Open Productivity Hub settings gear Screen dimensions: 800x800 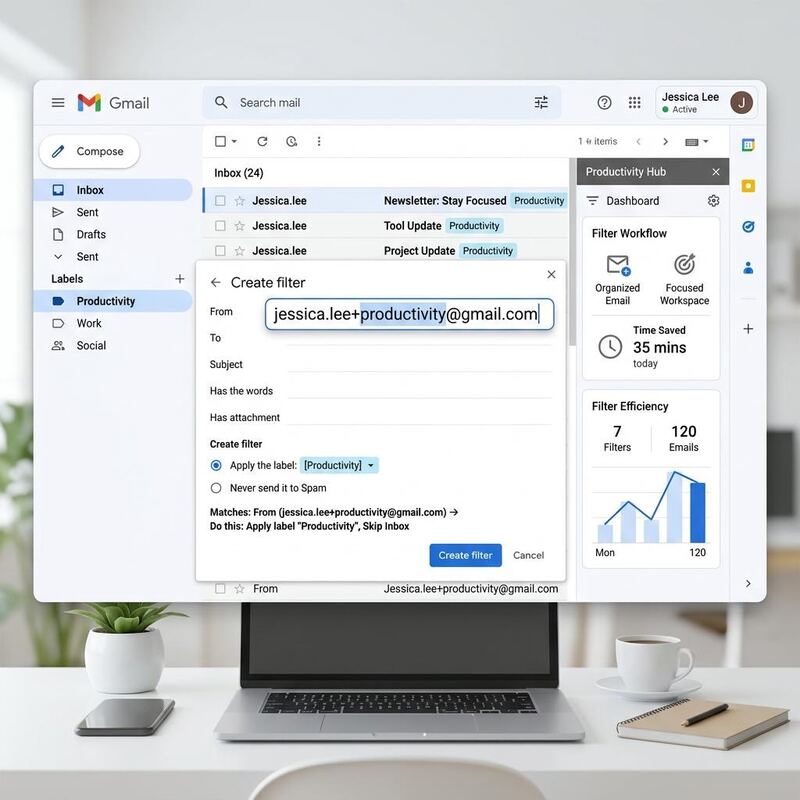click(x=713, y=201)
